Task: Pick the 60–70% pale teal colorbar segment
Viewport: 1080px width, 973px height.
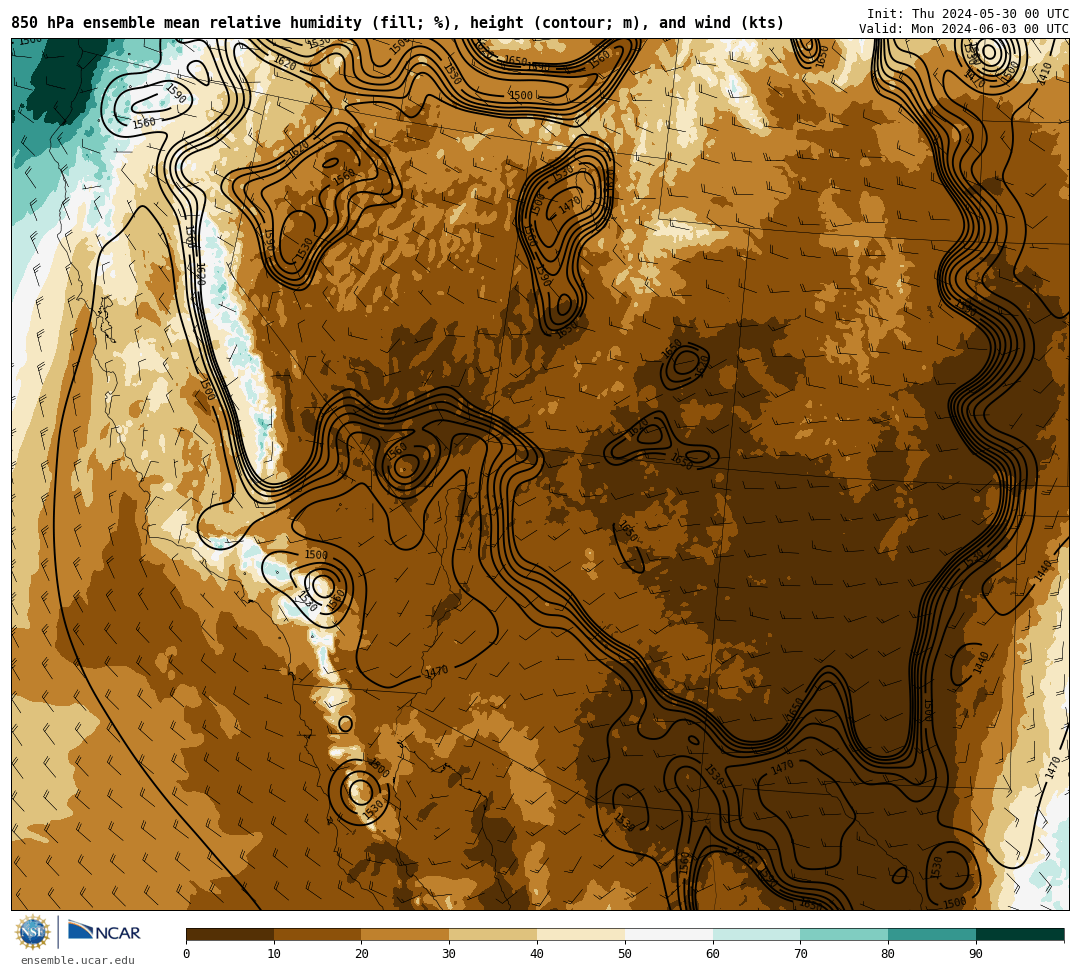Action: click(756, 934)
